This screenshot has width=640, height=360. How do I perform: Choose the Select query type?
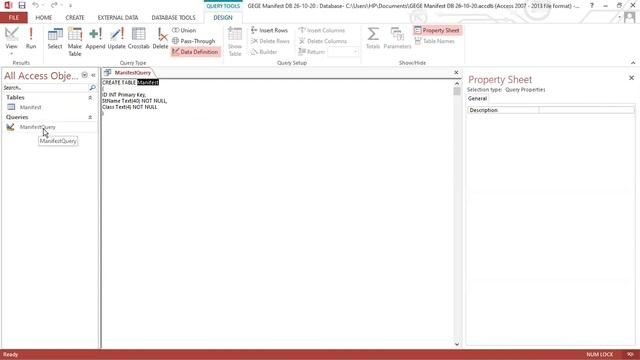pos(55,38)
